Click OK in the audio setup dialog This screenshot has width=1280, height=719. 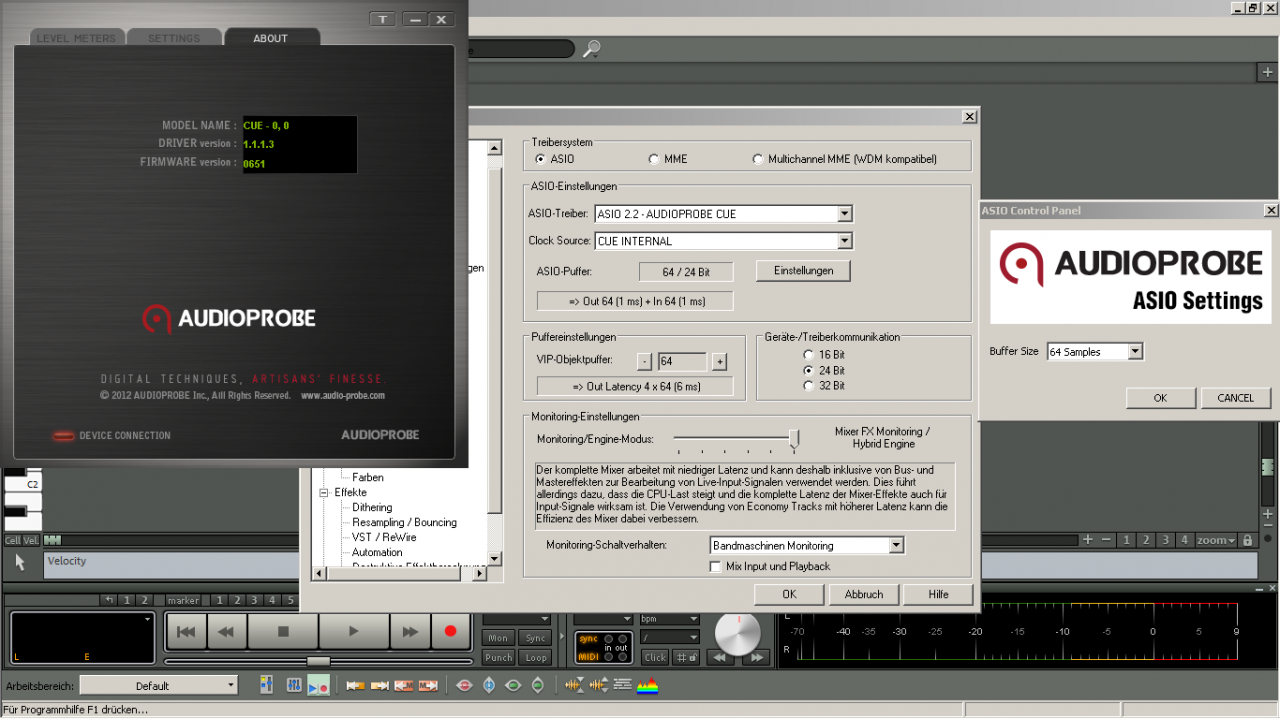coord(789,594)
